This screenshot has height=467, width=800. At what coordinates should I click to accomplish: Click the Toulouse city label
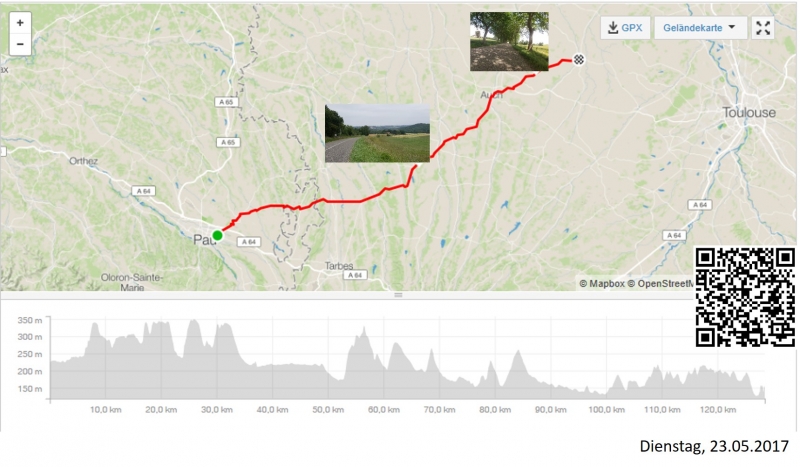749,112
